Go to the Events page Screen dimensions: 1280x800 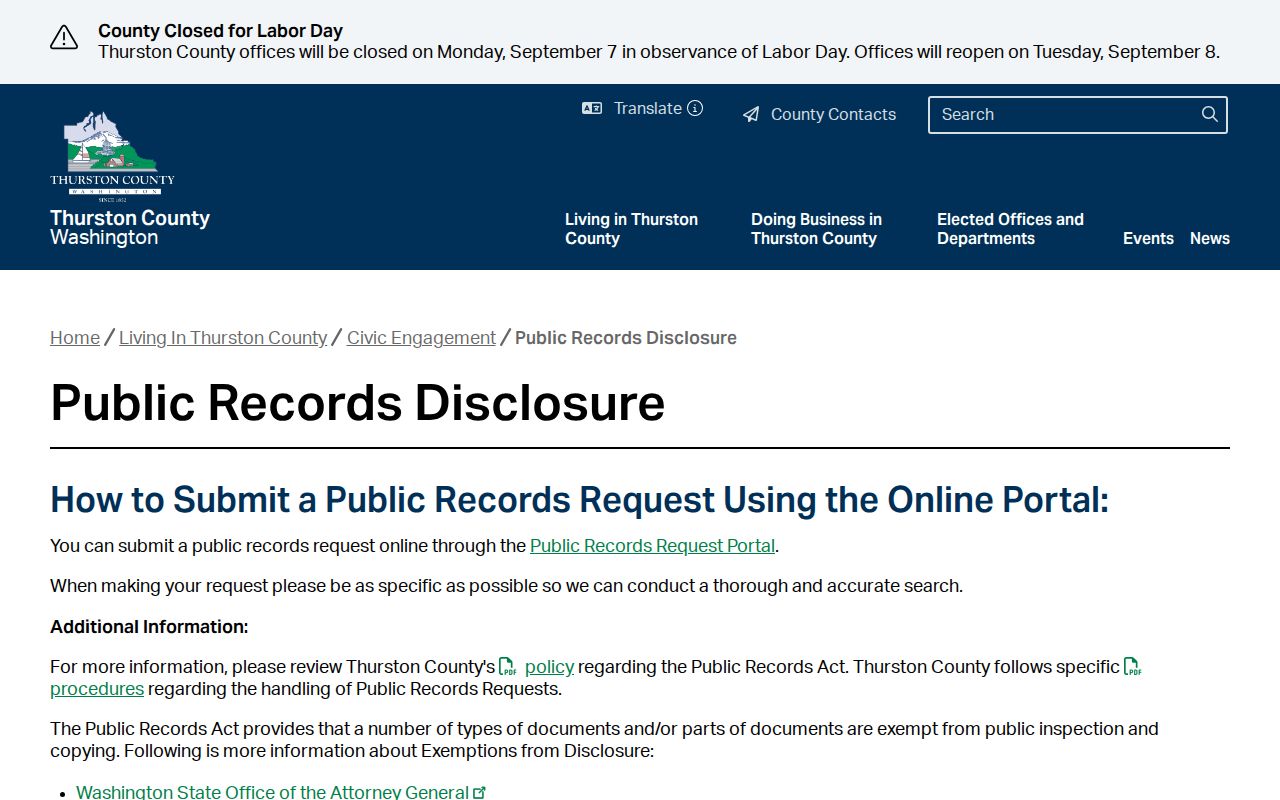tap(1148, 238)
